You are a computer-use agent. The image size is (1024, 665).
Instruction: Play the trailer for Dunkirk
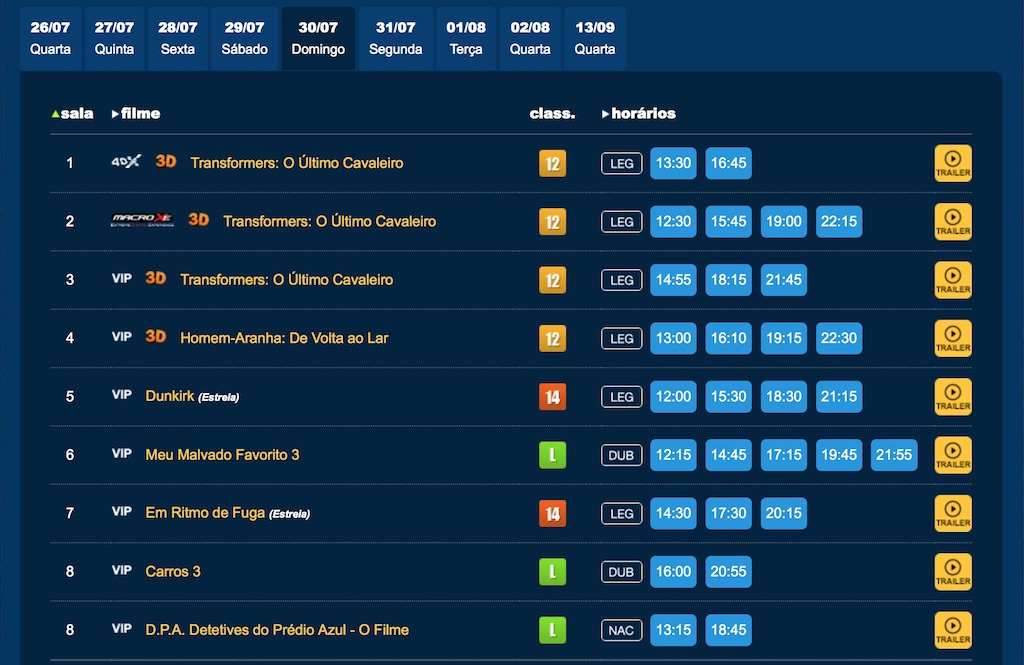pos(952,397)
